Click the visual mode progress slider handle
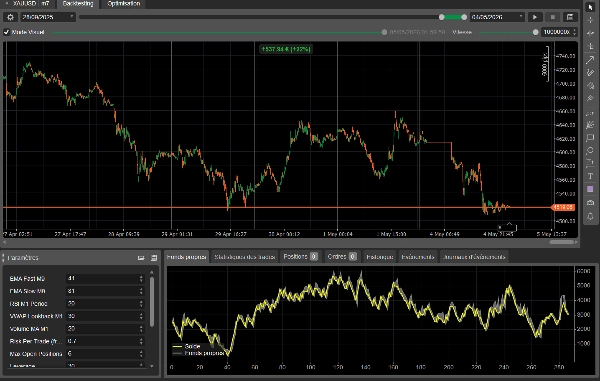Image resolution: width=600 pixels, height=381 pixels. tap(384, 33)
